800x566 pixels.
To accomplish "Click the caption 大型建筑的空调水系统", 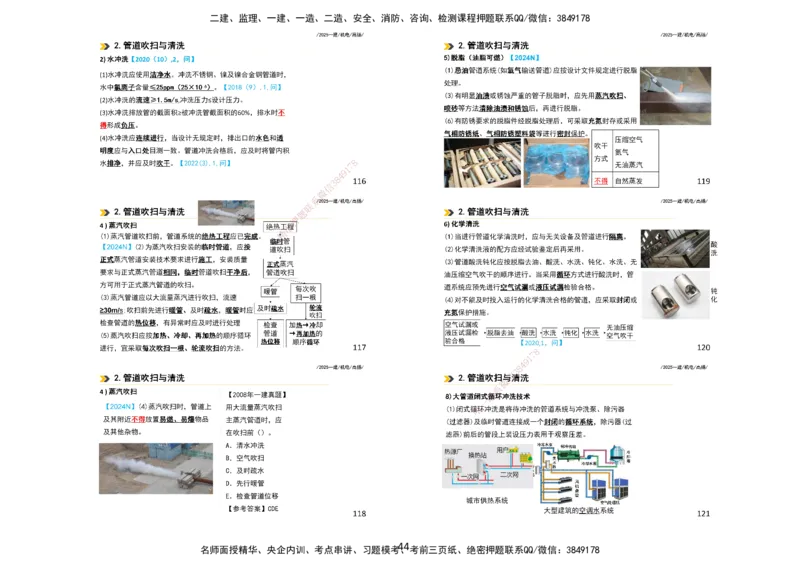I will [x=579, y=510].
